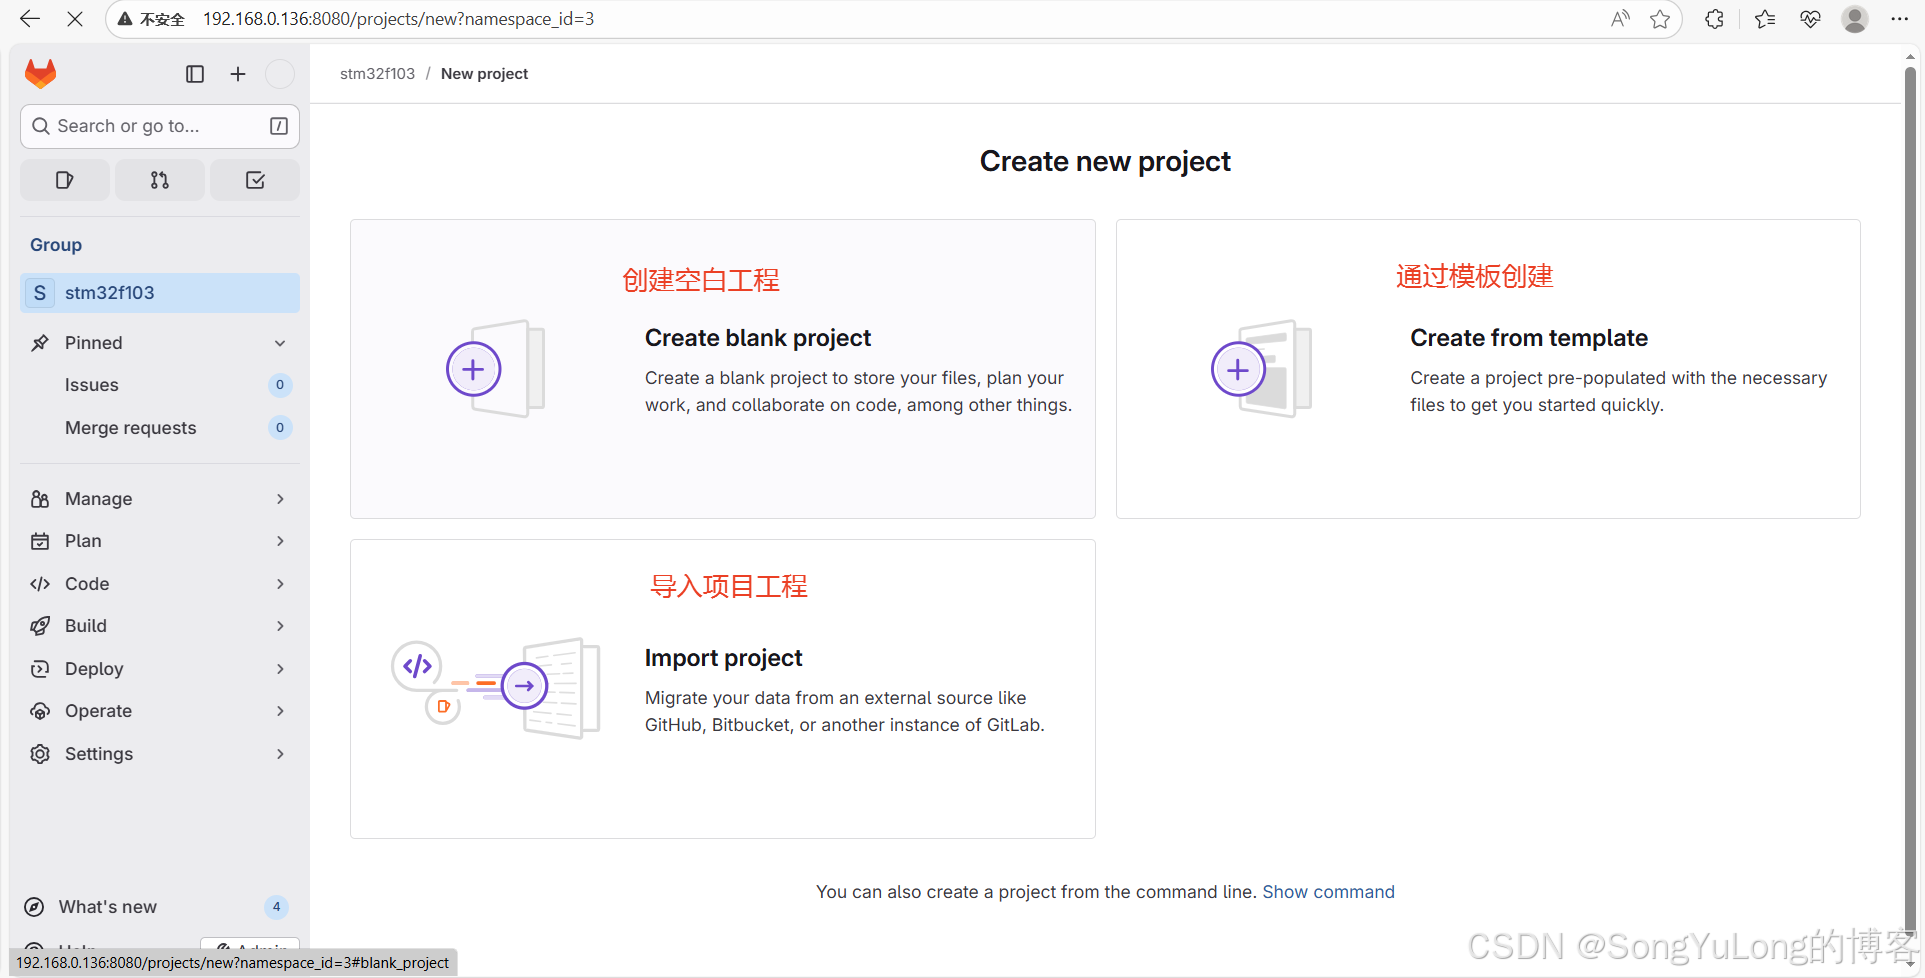Click the browser address bar URL
Viewport: 1925px width, 978px height.
(398, 19)
